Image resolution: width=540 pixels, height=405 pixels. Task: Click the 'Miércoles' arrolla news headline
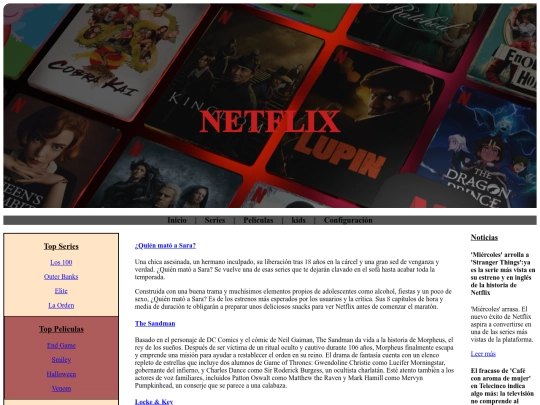click(x=503, y=274)
